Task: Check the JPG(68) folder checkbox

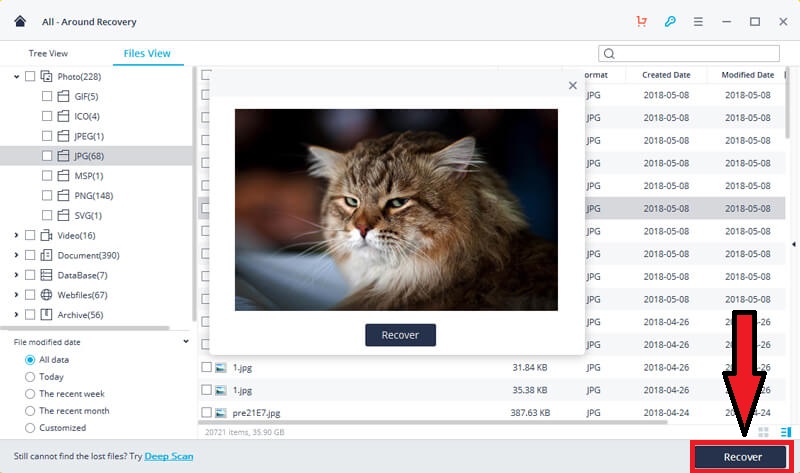Action: [x=47, y=156]
